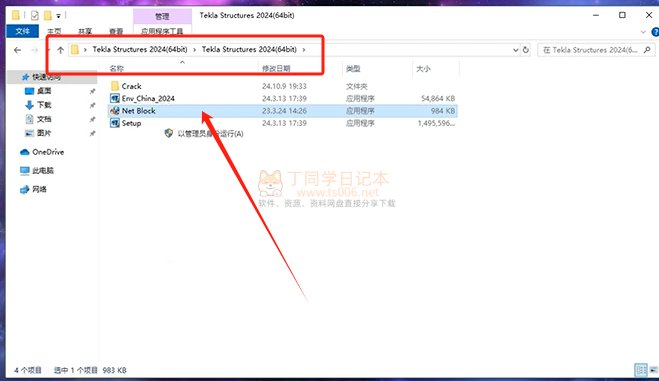Screen dimensions: 659x381
Task: Click the search magnifier icon
Action: click(647, 50)
